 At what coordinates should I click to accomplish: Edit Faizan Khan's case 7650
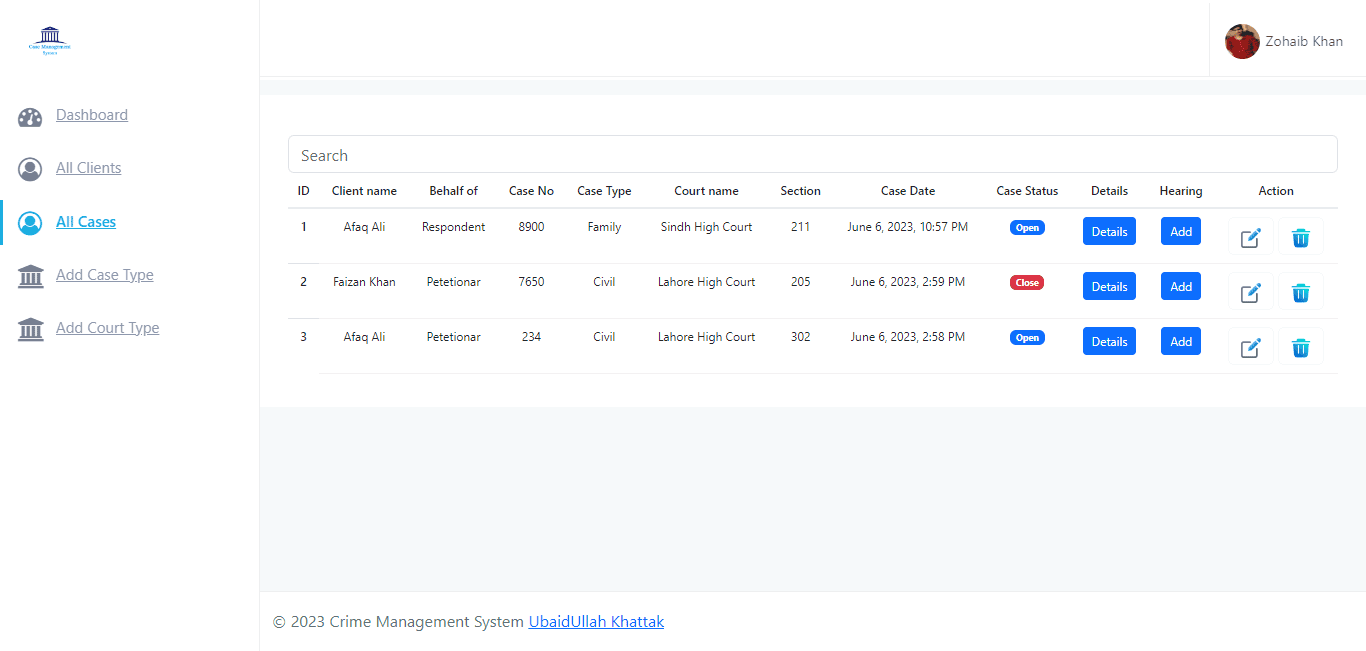[x=1250, y=293]
